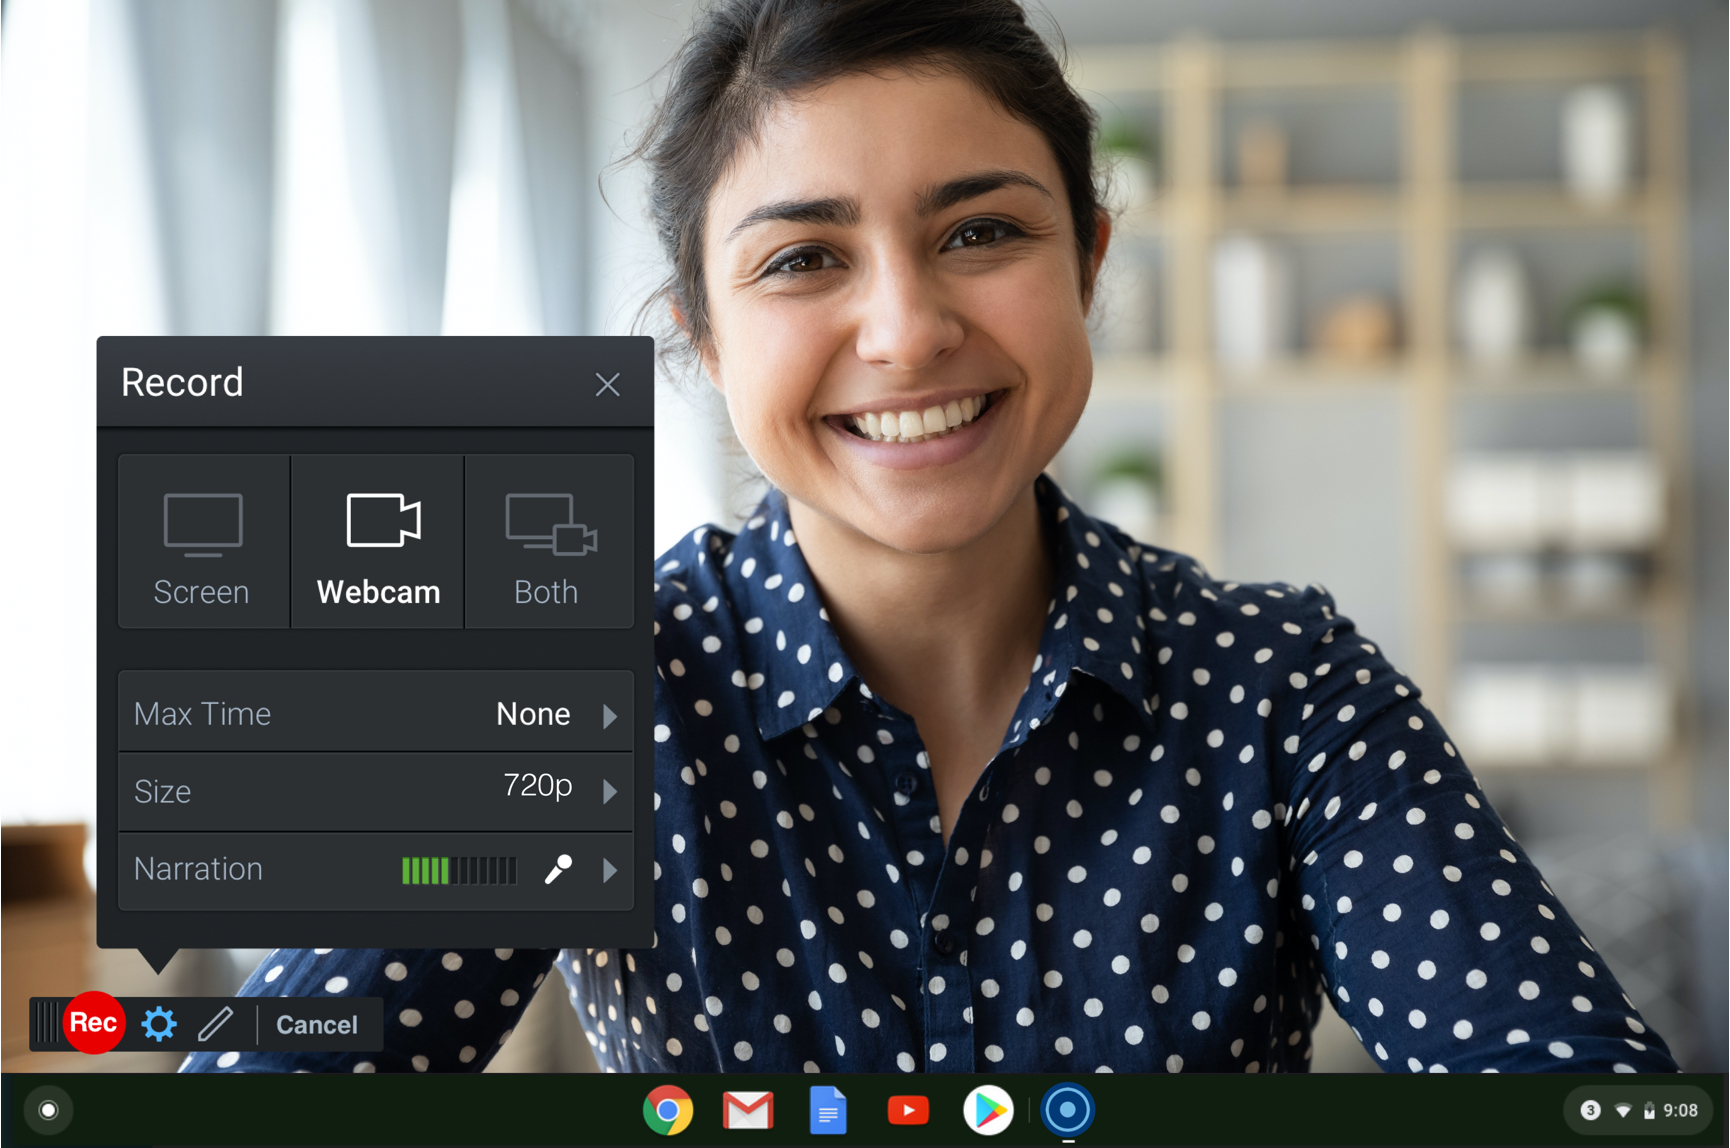Click Cancel to dismiss recording

pos(317,1023)
